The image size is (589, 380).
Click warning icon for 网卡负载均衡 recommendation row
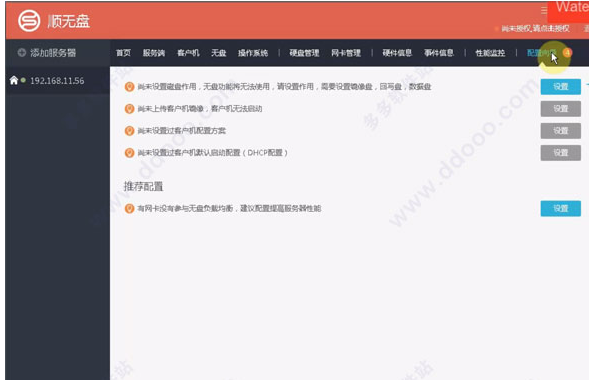coord(129,208)
